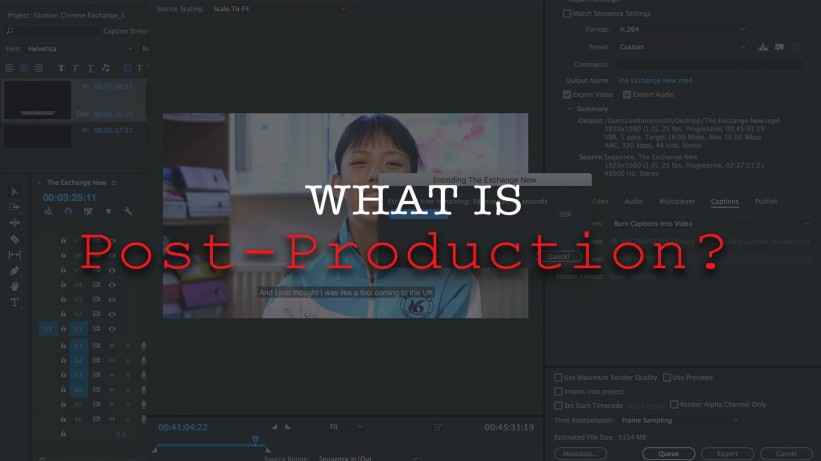Select the Type tool

click(x=15, y=302)
